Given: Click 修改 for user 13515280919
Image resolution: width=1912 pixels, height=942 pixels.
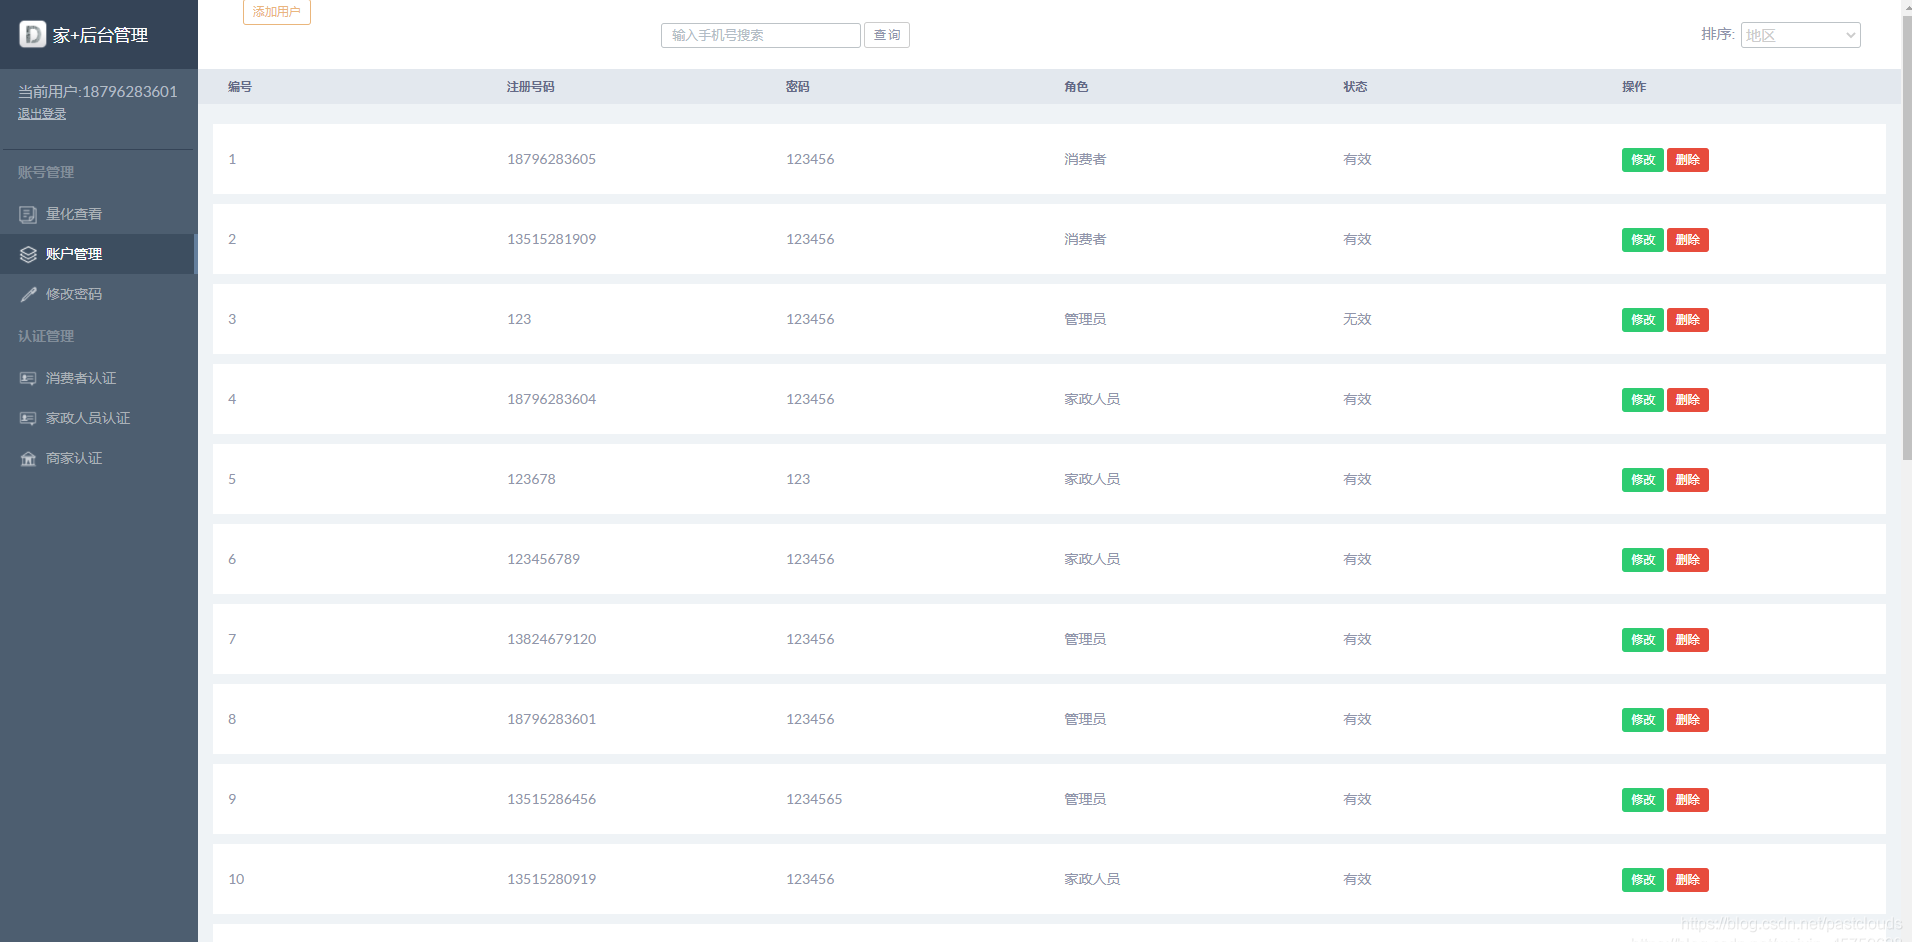Looking at the screenshot, I should [1643, 880].
